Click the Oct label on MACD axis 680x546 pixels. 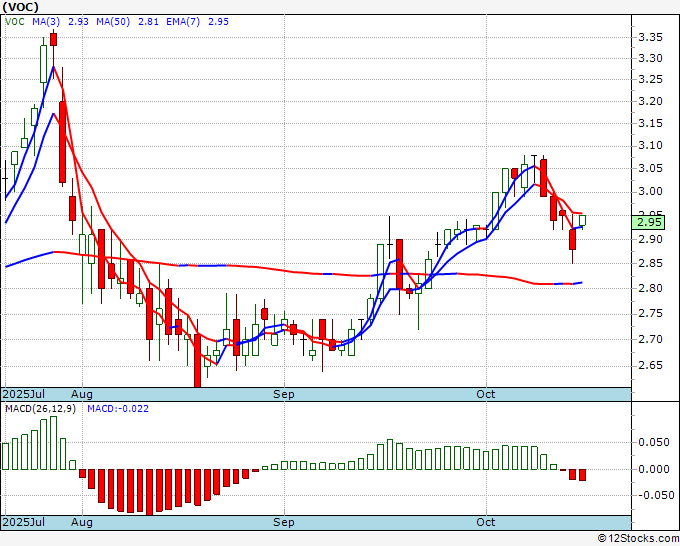click(x=486, y=522)
